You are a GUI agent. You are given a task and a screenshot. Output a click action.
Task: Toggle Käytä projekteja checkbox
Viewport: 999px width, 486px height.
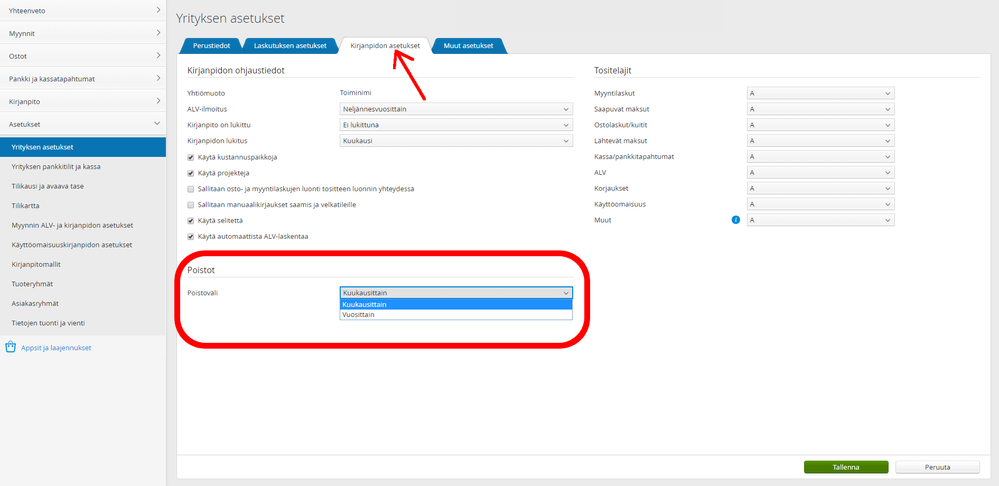tap(190, 173)
